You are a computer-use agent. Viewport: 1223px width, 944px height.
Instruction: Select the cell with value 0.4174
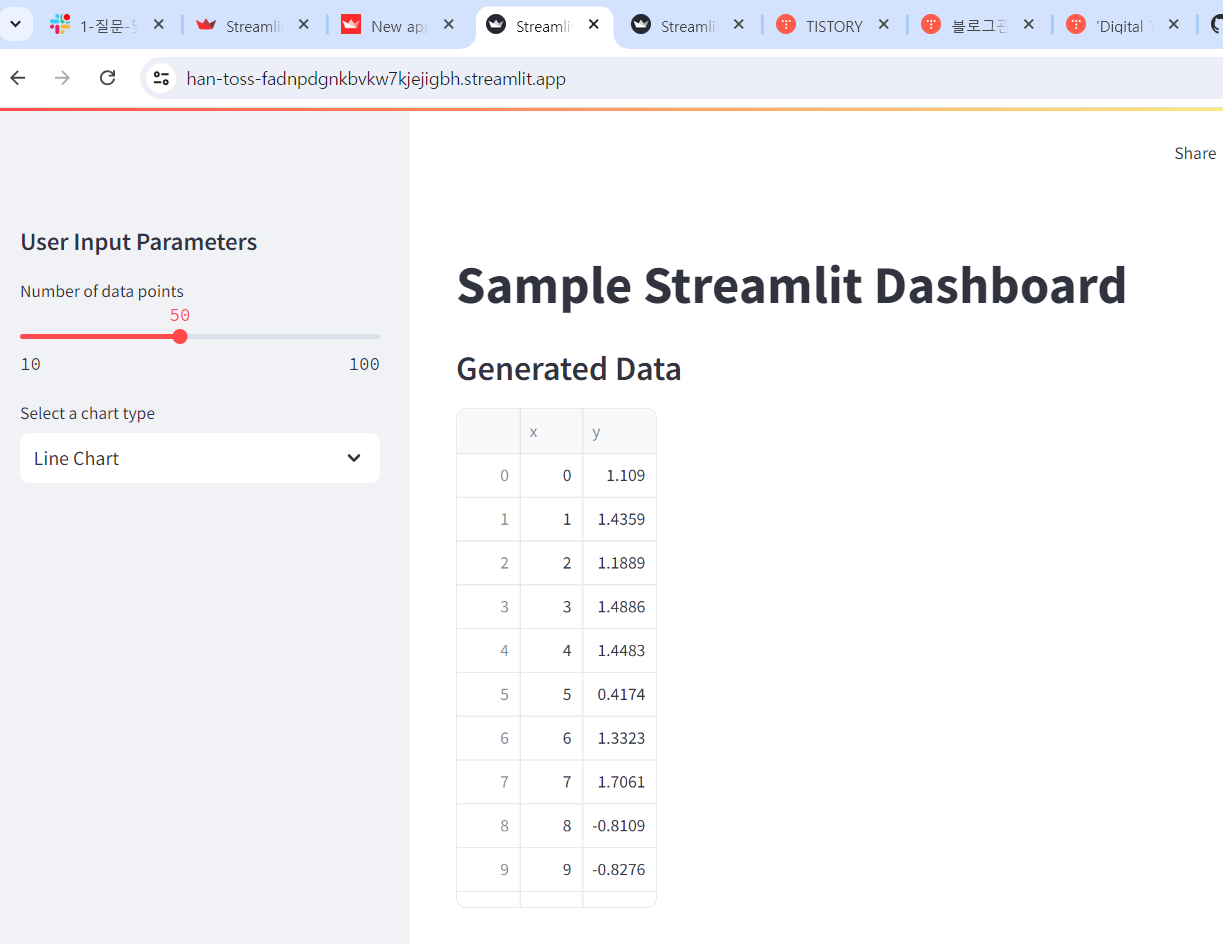619,694
